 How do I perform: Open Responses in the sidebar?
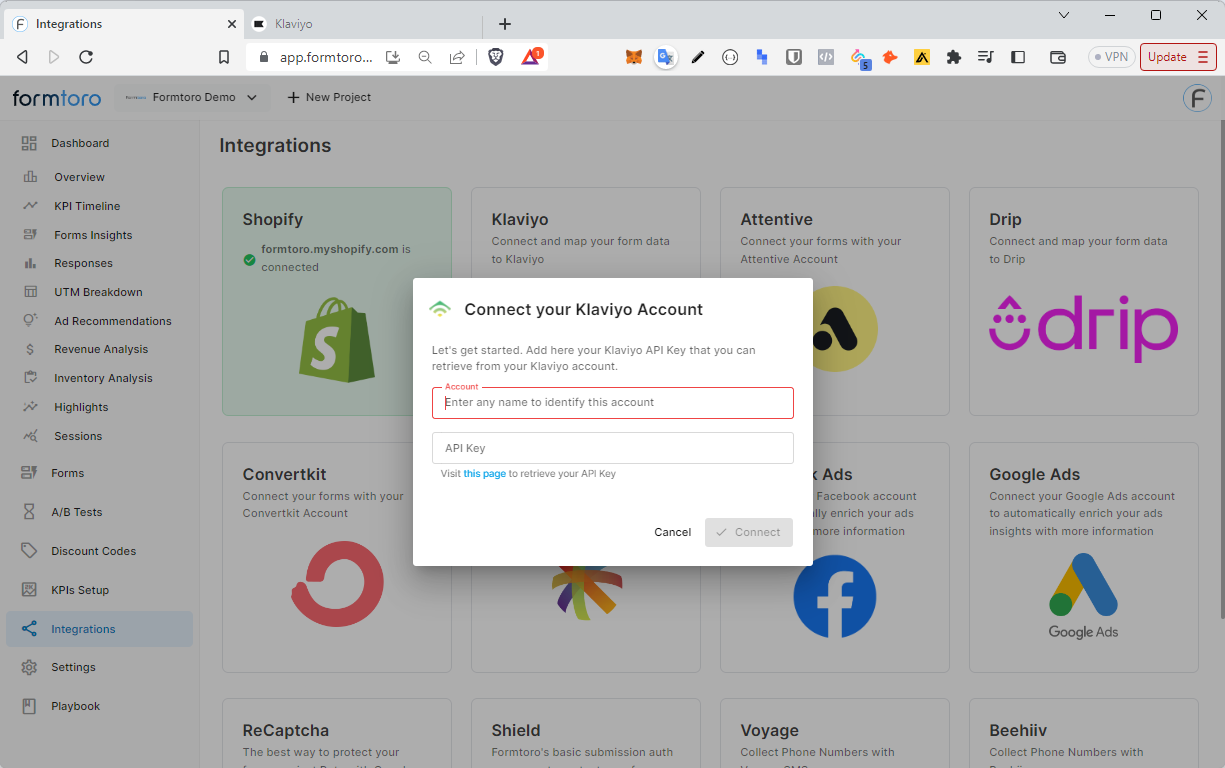[83, 263]
